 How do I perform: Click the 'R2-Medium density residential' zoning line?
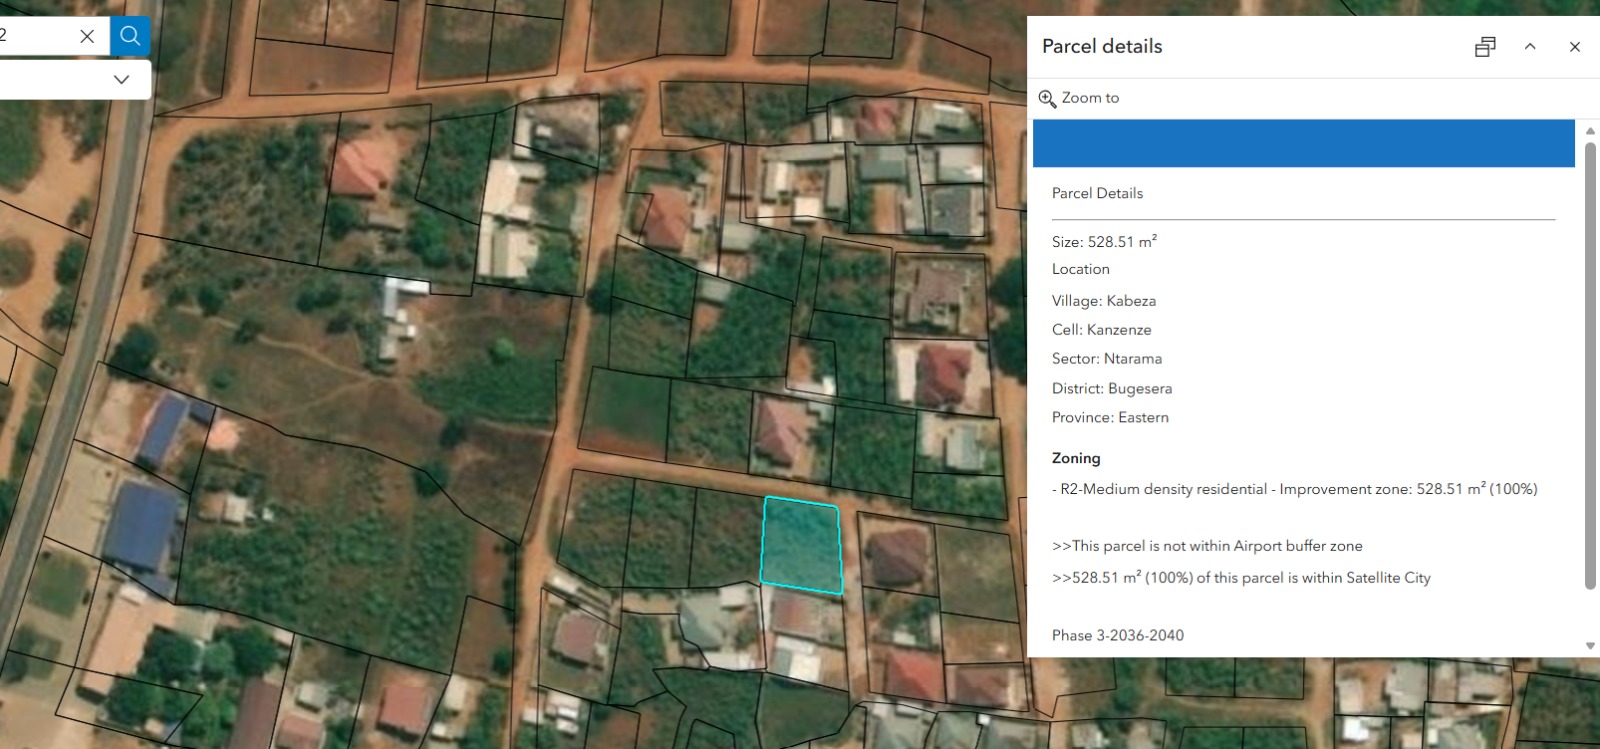(x=1295, y=489)
